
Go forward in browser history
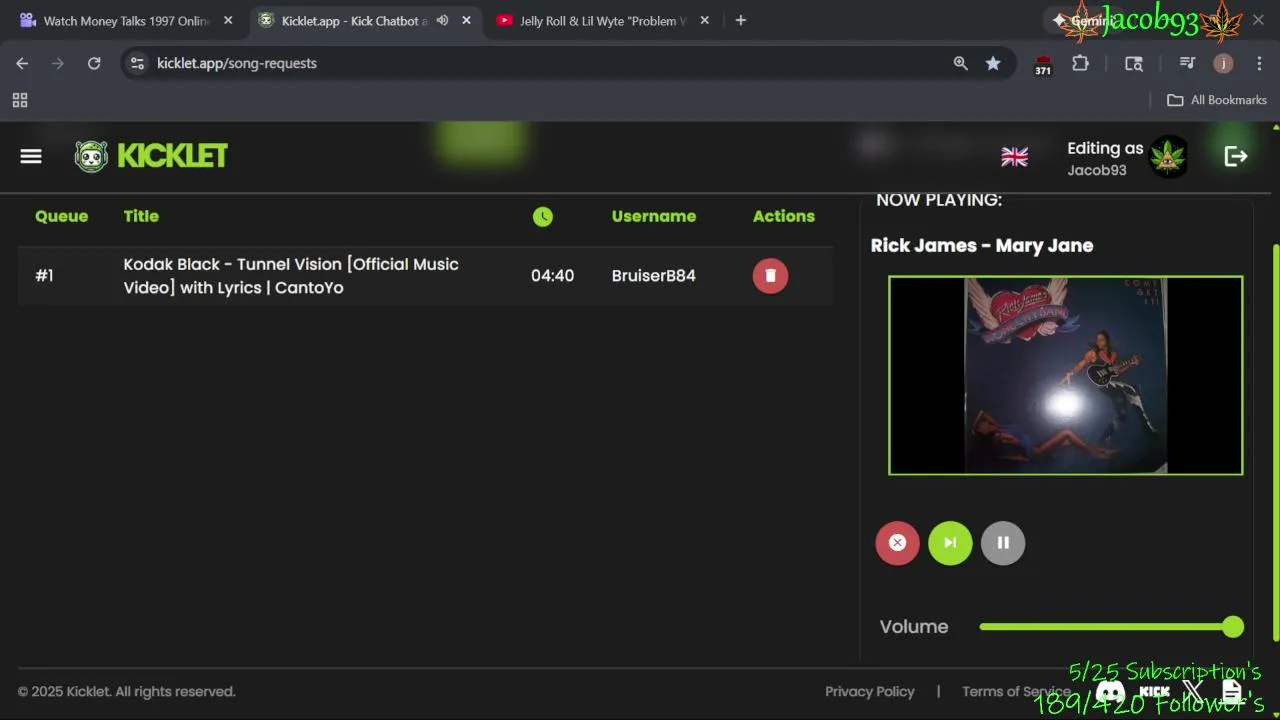point(58,63)
